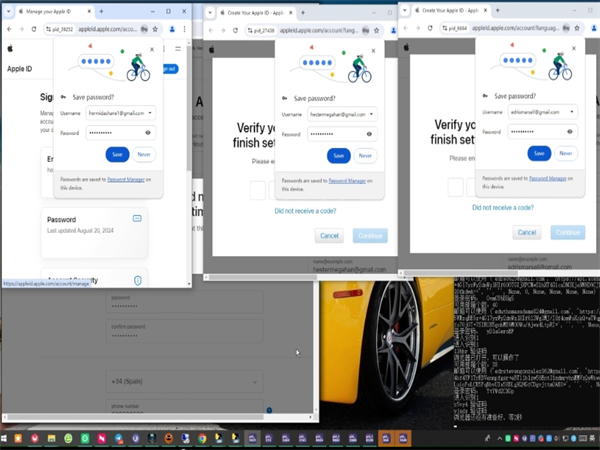
Task: Click Never in the middle password dialog
Action: tap(365, 156)
